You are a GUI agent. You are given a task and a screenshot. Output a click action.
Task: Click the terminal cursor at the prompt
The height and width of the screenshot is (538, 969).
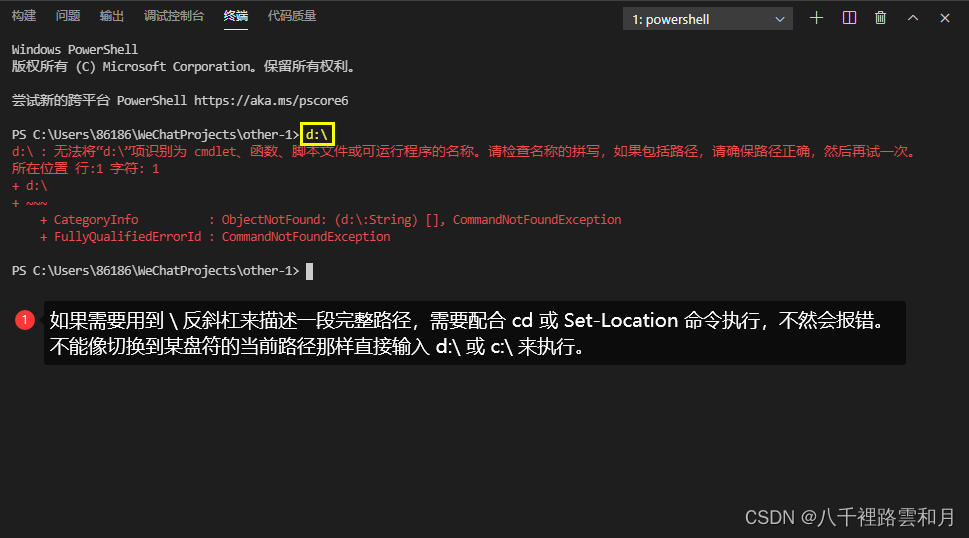click(x=310, y=271)
